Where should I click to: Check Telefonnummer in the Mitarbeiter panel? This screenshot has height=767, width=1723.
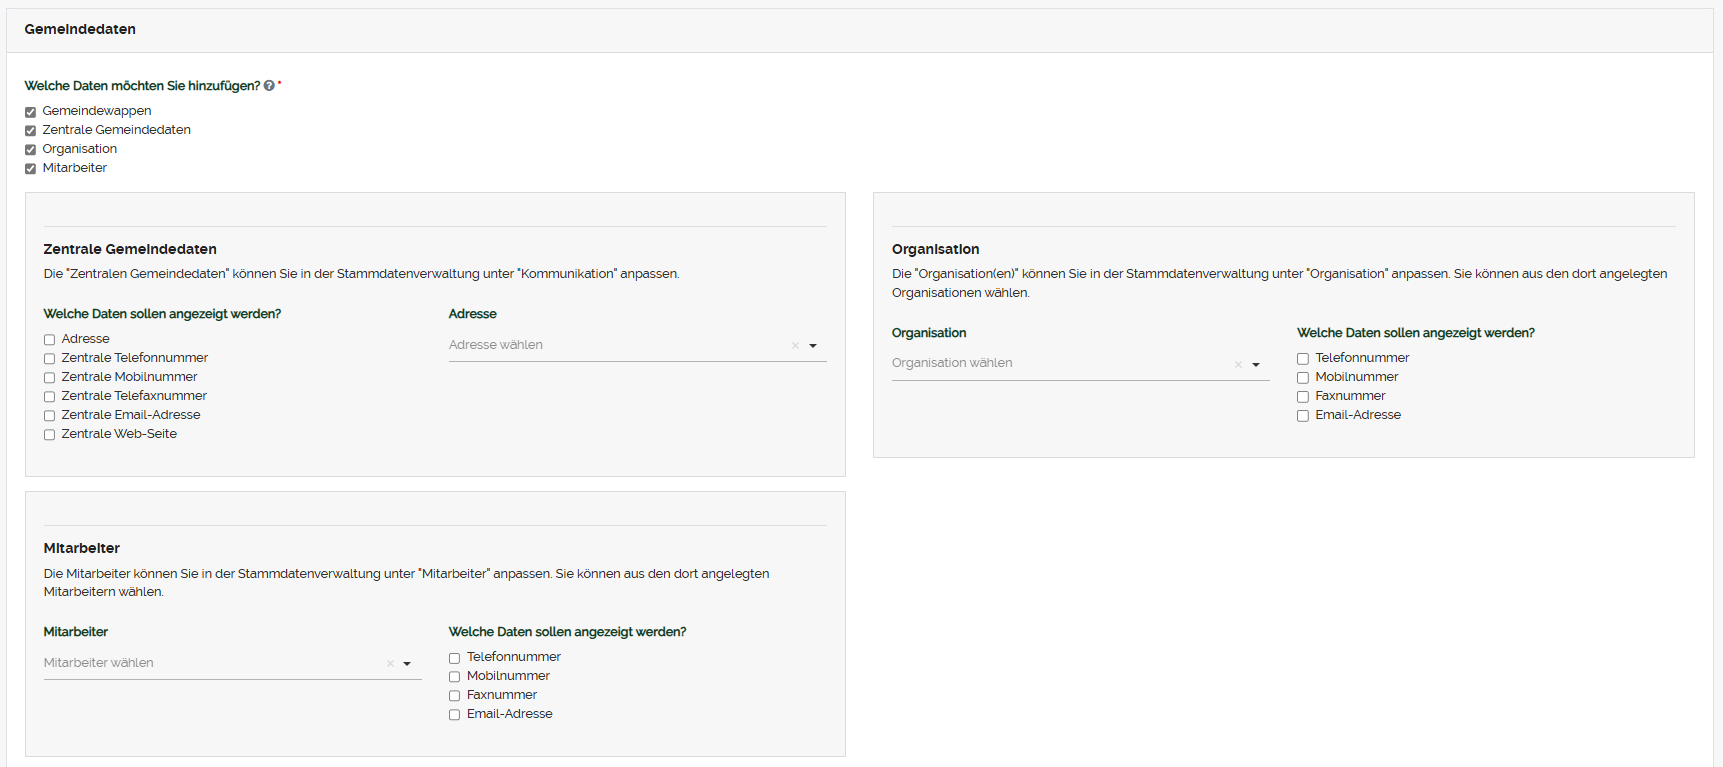454,658
